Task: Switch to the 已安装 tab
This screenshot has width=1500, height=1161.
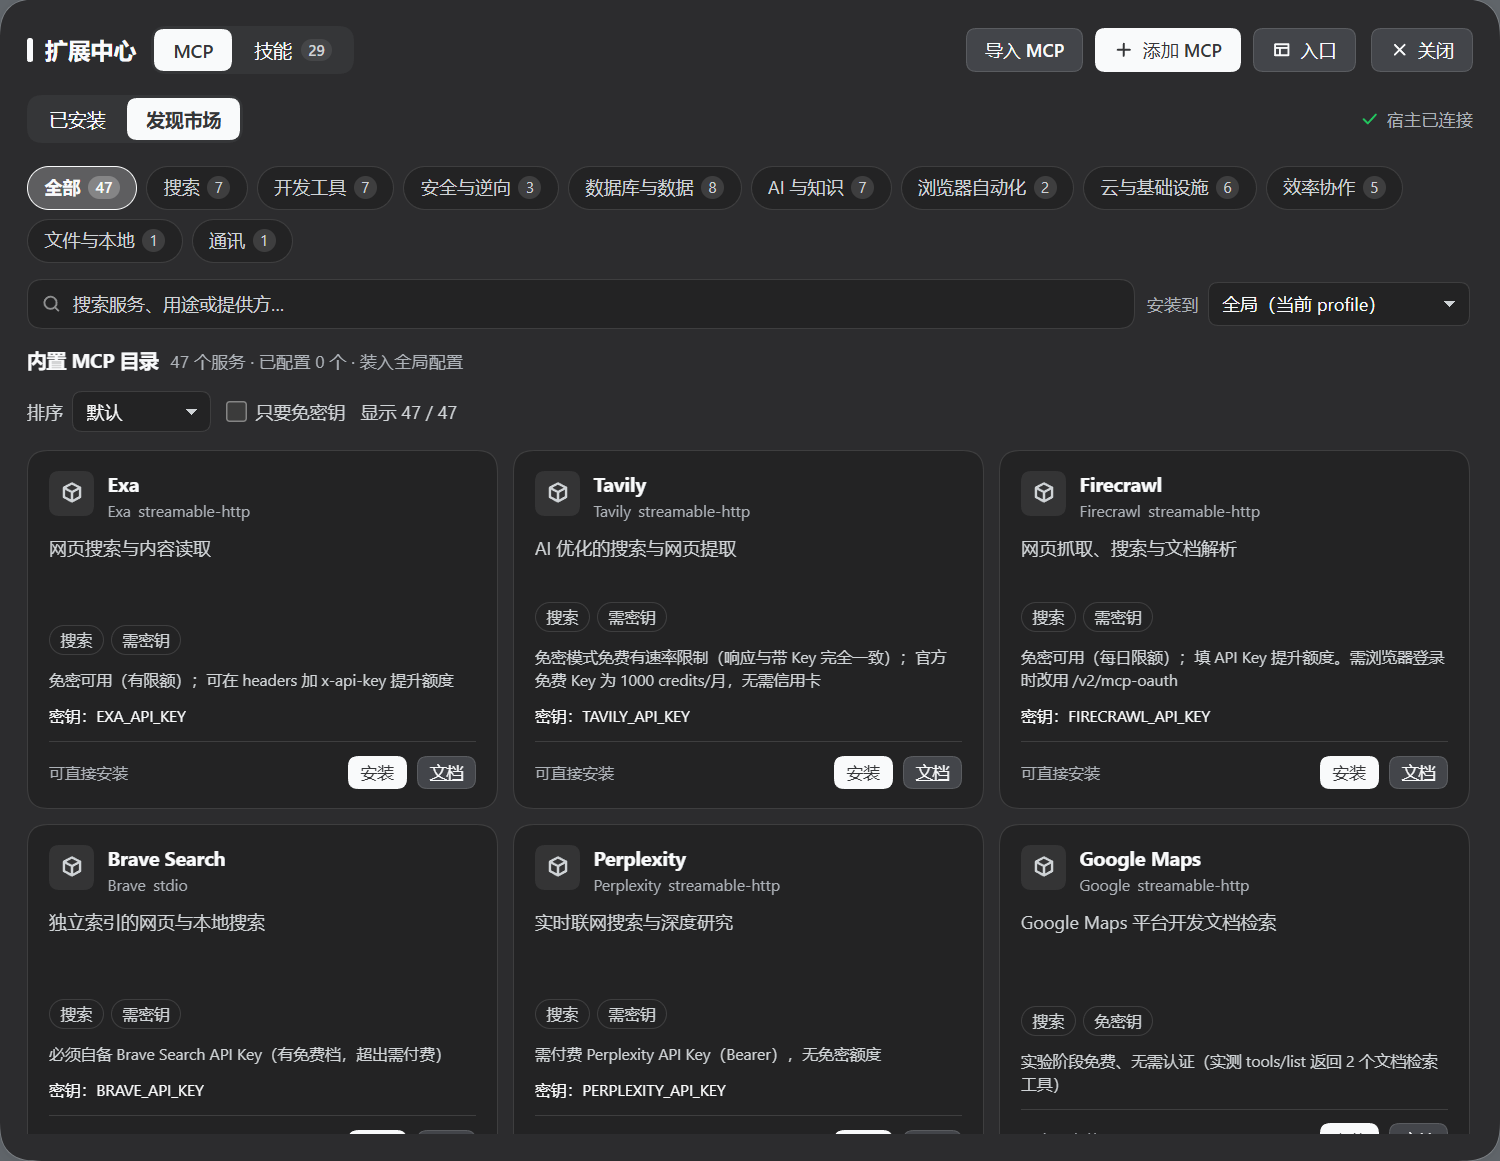Action: coord(78,120)
